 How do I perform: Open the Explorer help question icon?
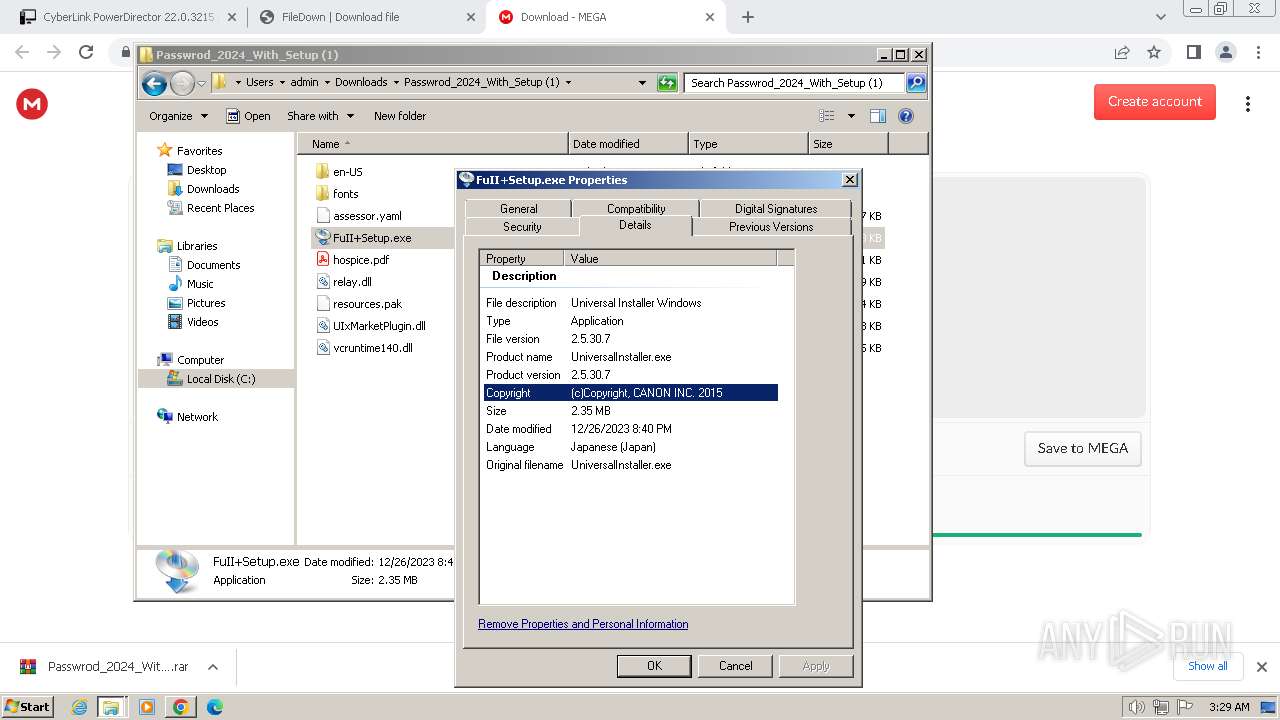906,116
